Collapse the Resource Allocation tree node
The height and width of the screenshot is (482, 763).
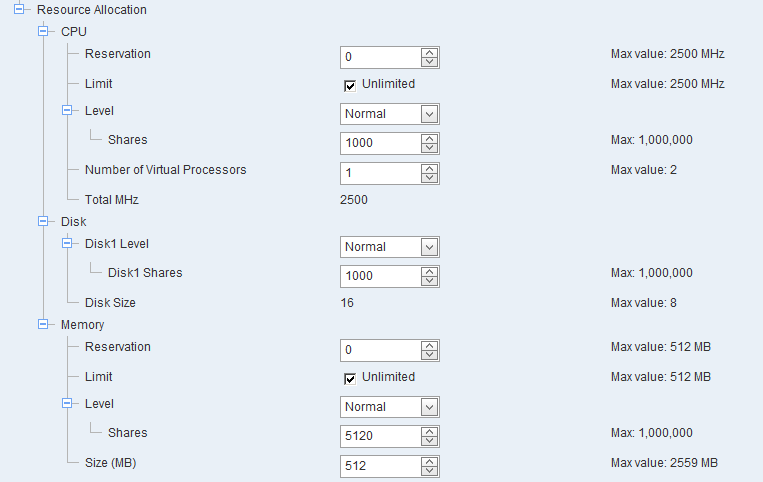(x=19, y=10)
